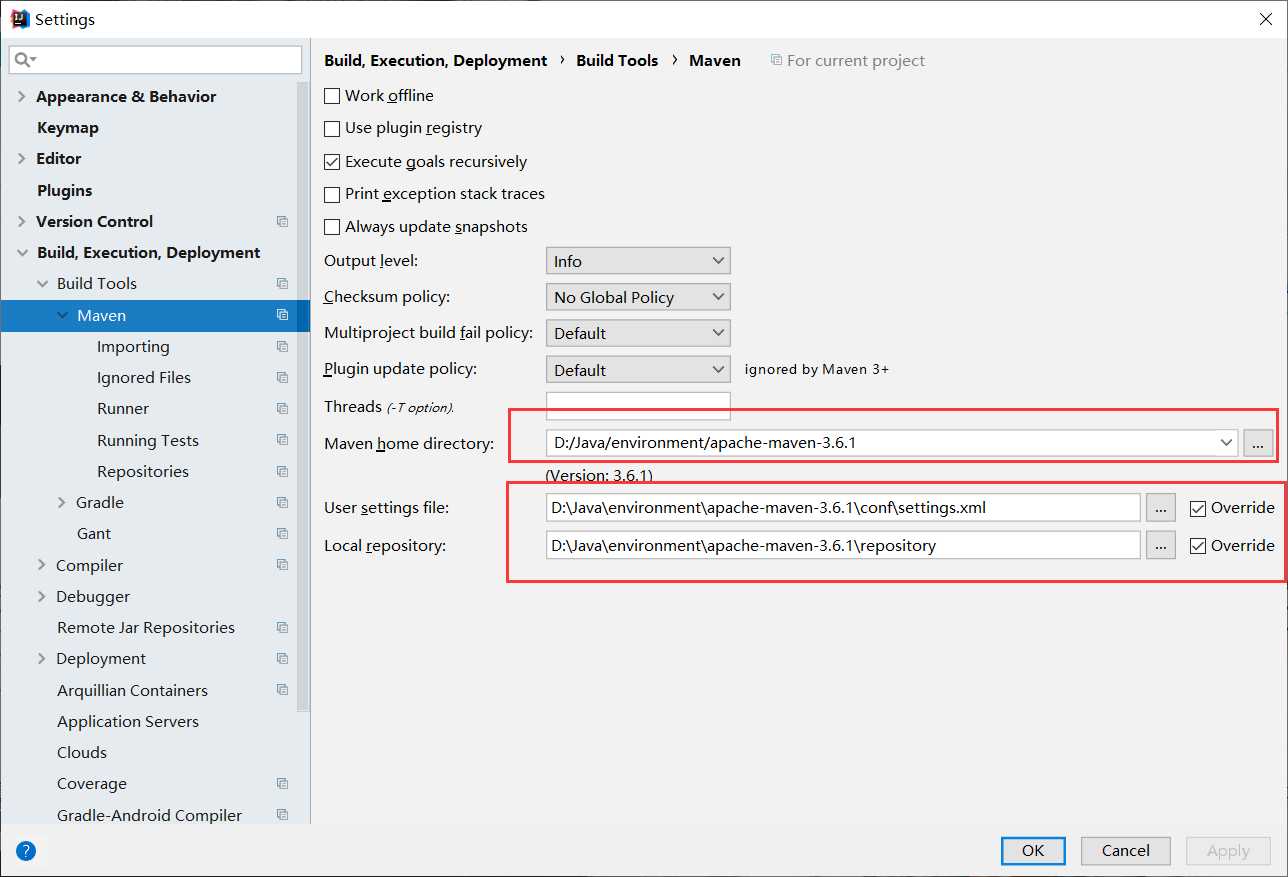The width and height of the screenshot is (1288, 877).
Task: Click project-level icon next to Runner
Action: 282,409
